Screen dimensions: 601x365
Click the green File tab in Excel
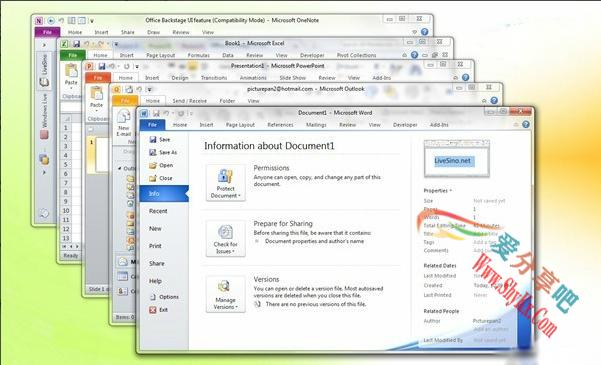click(73, 55)
